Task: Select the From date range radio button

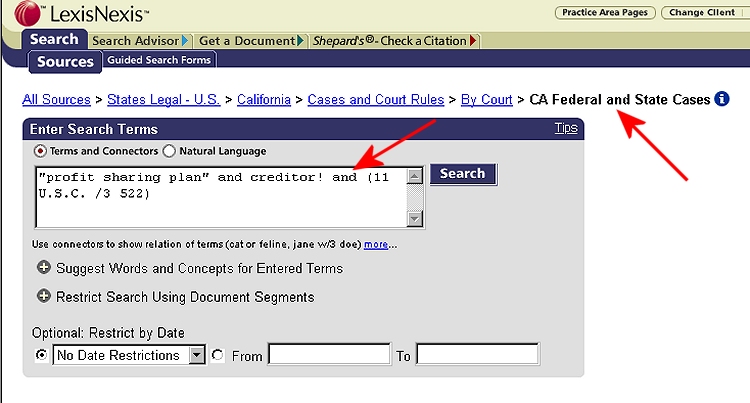Action: [x=218, y=355]
